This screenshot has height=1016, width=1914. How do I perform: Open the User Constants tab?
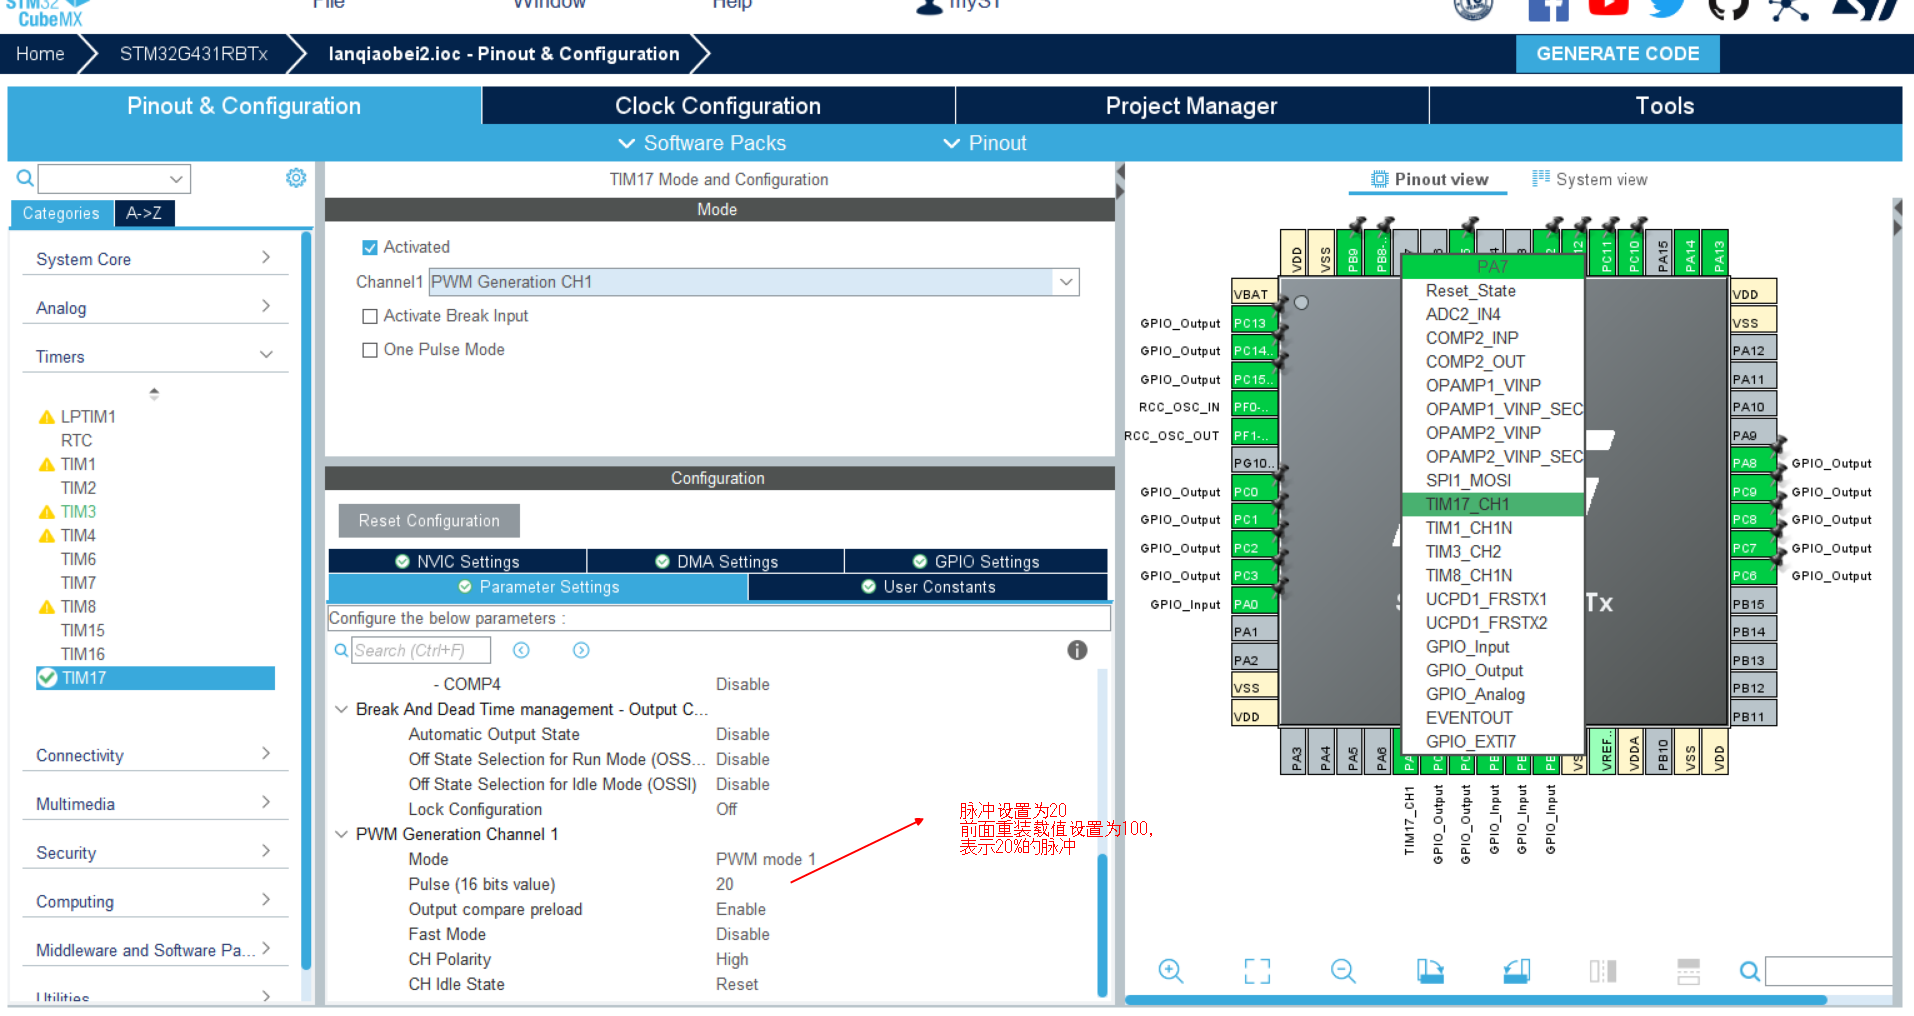(x=928, y=587)
